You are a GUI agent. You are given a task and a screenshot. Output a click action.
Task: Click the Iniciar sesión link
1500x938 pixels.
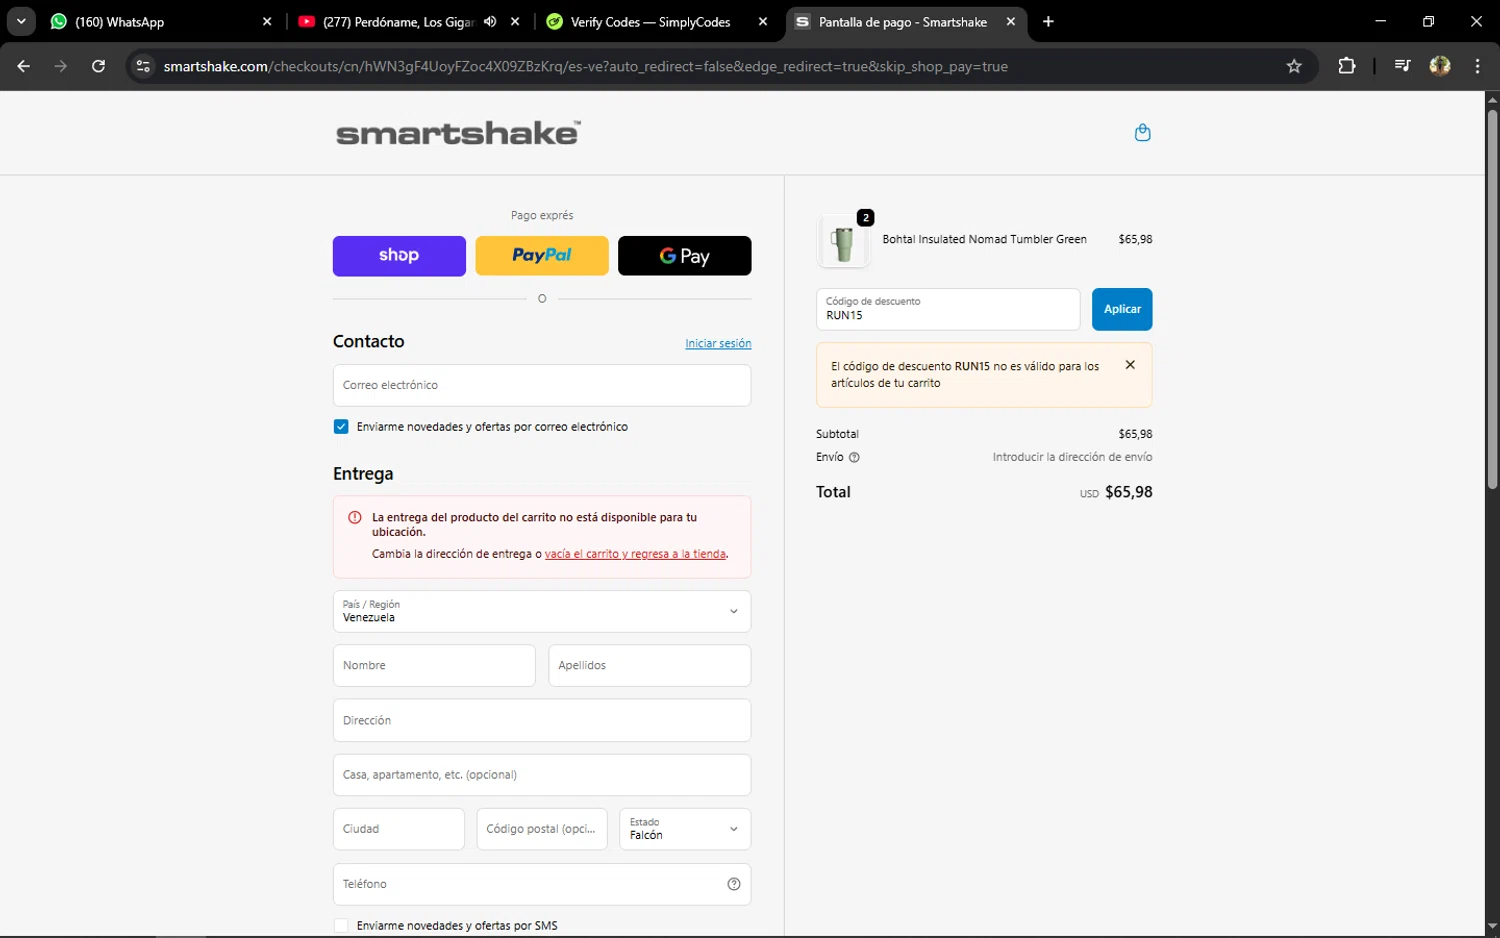(x=718, y=343)
